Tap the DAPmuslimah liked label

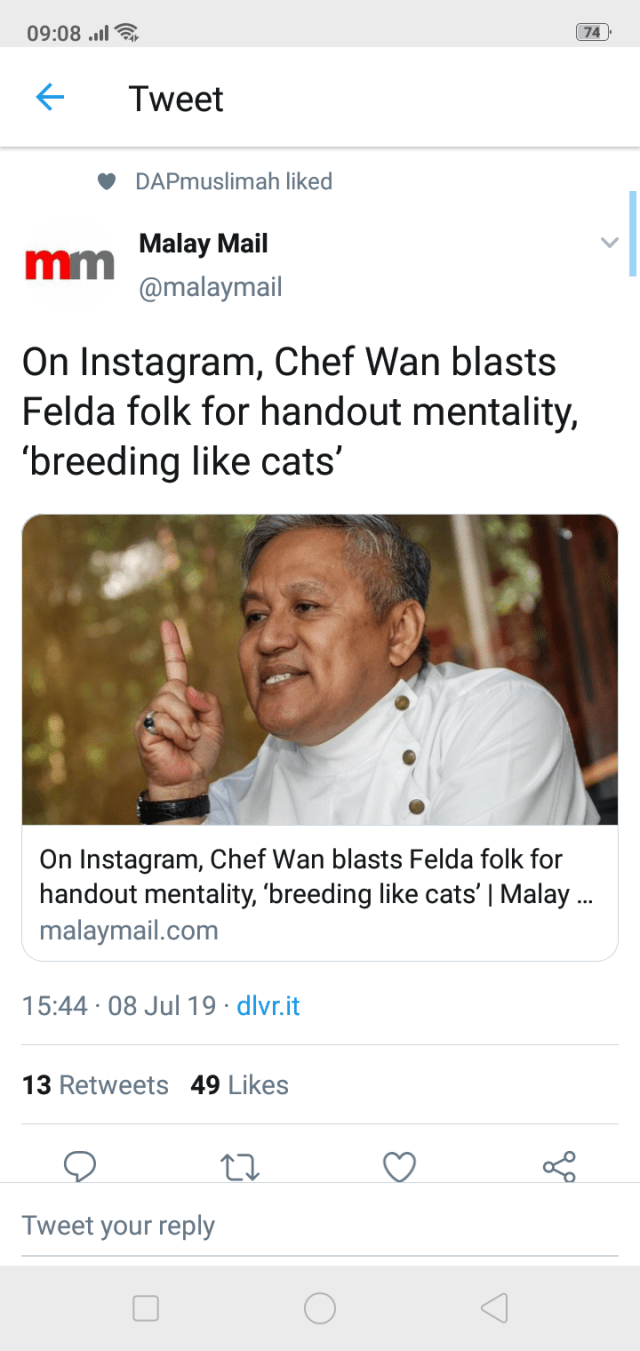pos(233,182)
